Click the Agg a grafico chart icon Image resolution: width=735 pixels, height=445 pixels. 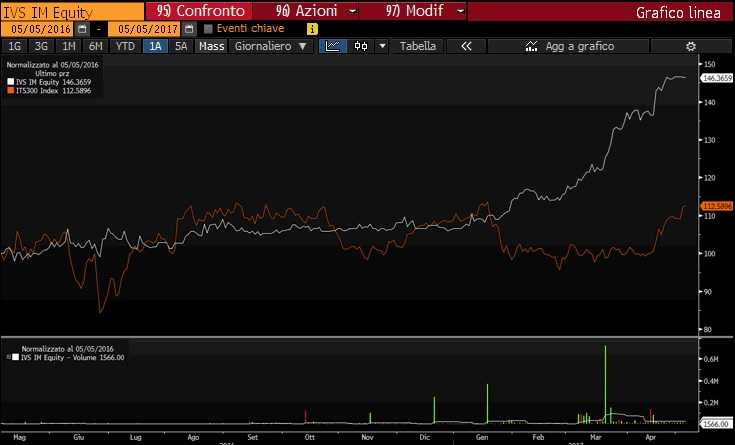click(x=531, y=46)
